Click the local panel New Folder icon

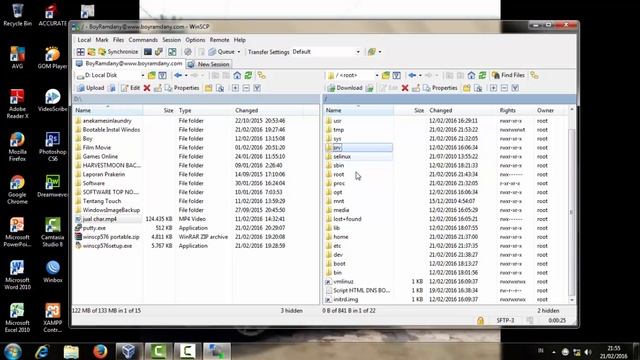tap(209, 88)
